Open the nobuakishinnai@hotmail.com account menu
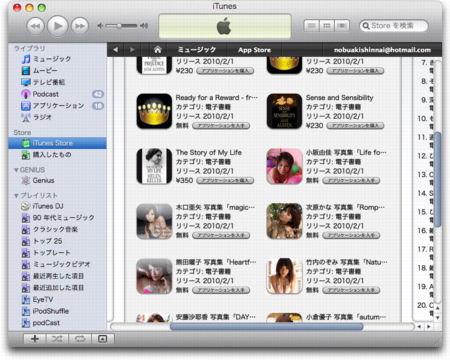The image size is (450, 360). point(382,50)
